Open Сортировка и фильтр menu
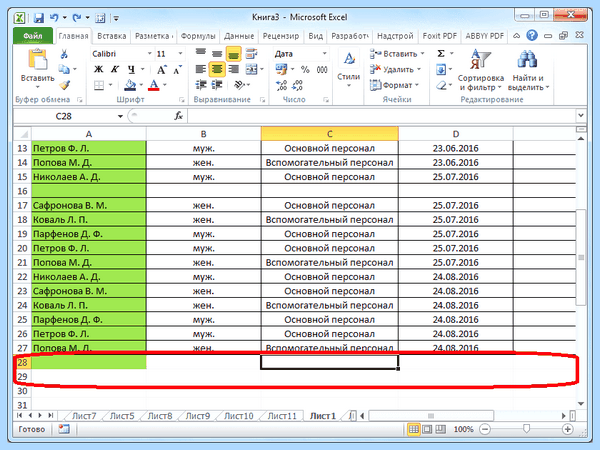The width and height of the screenshot is (600, 450). (x=481, y=70)
